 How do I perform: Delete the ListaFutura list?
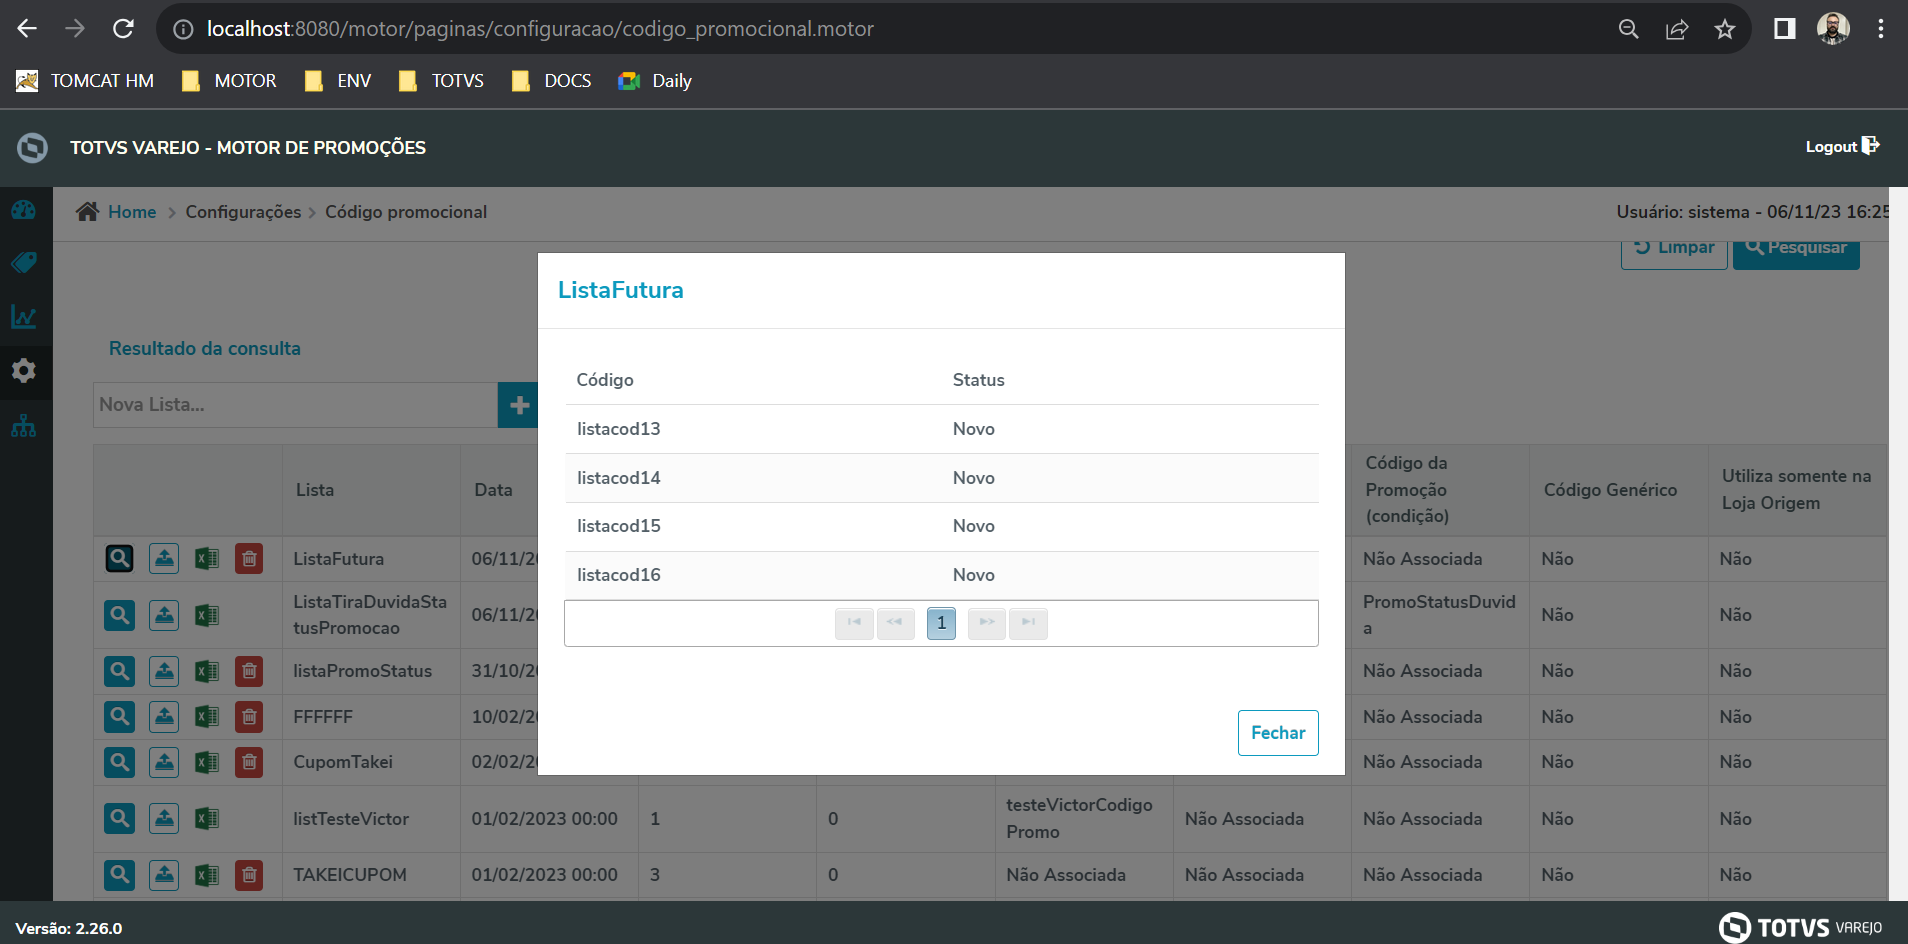pyautogui.click(x=249, y=558)
